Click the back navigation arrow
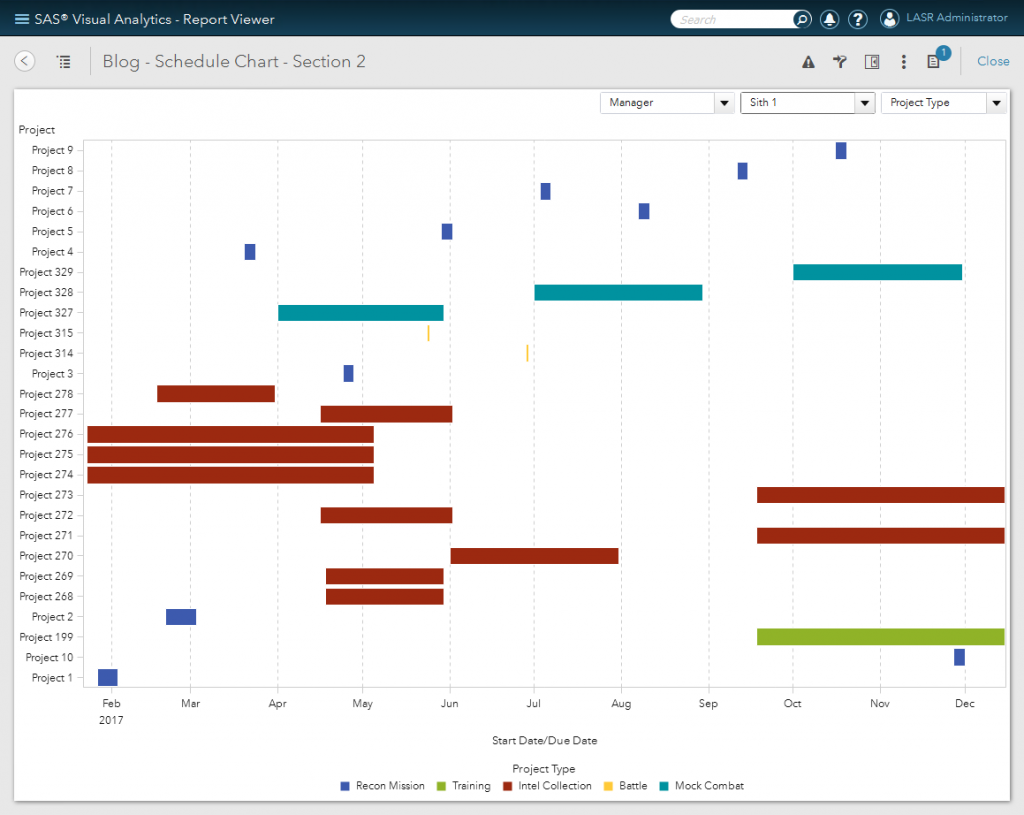The image size is (1024, 815). [24, 61]
